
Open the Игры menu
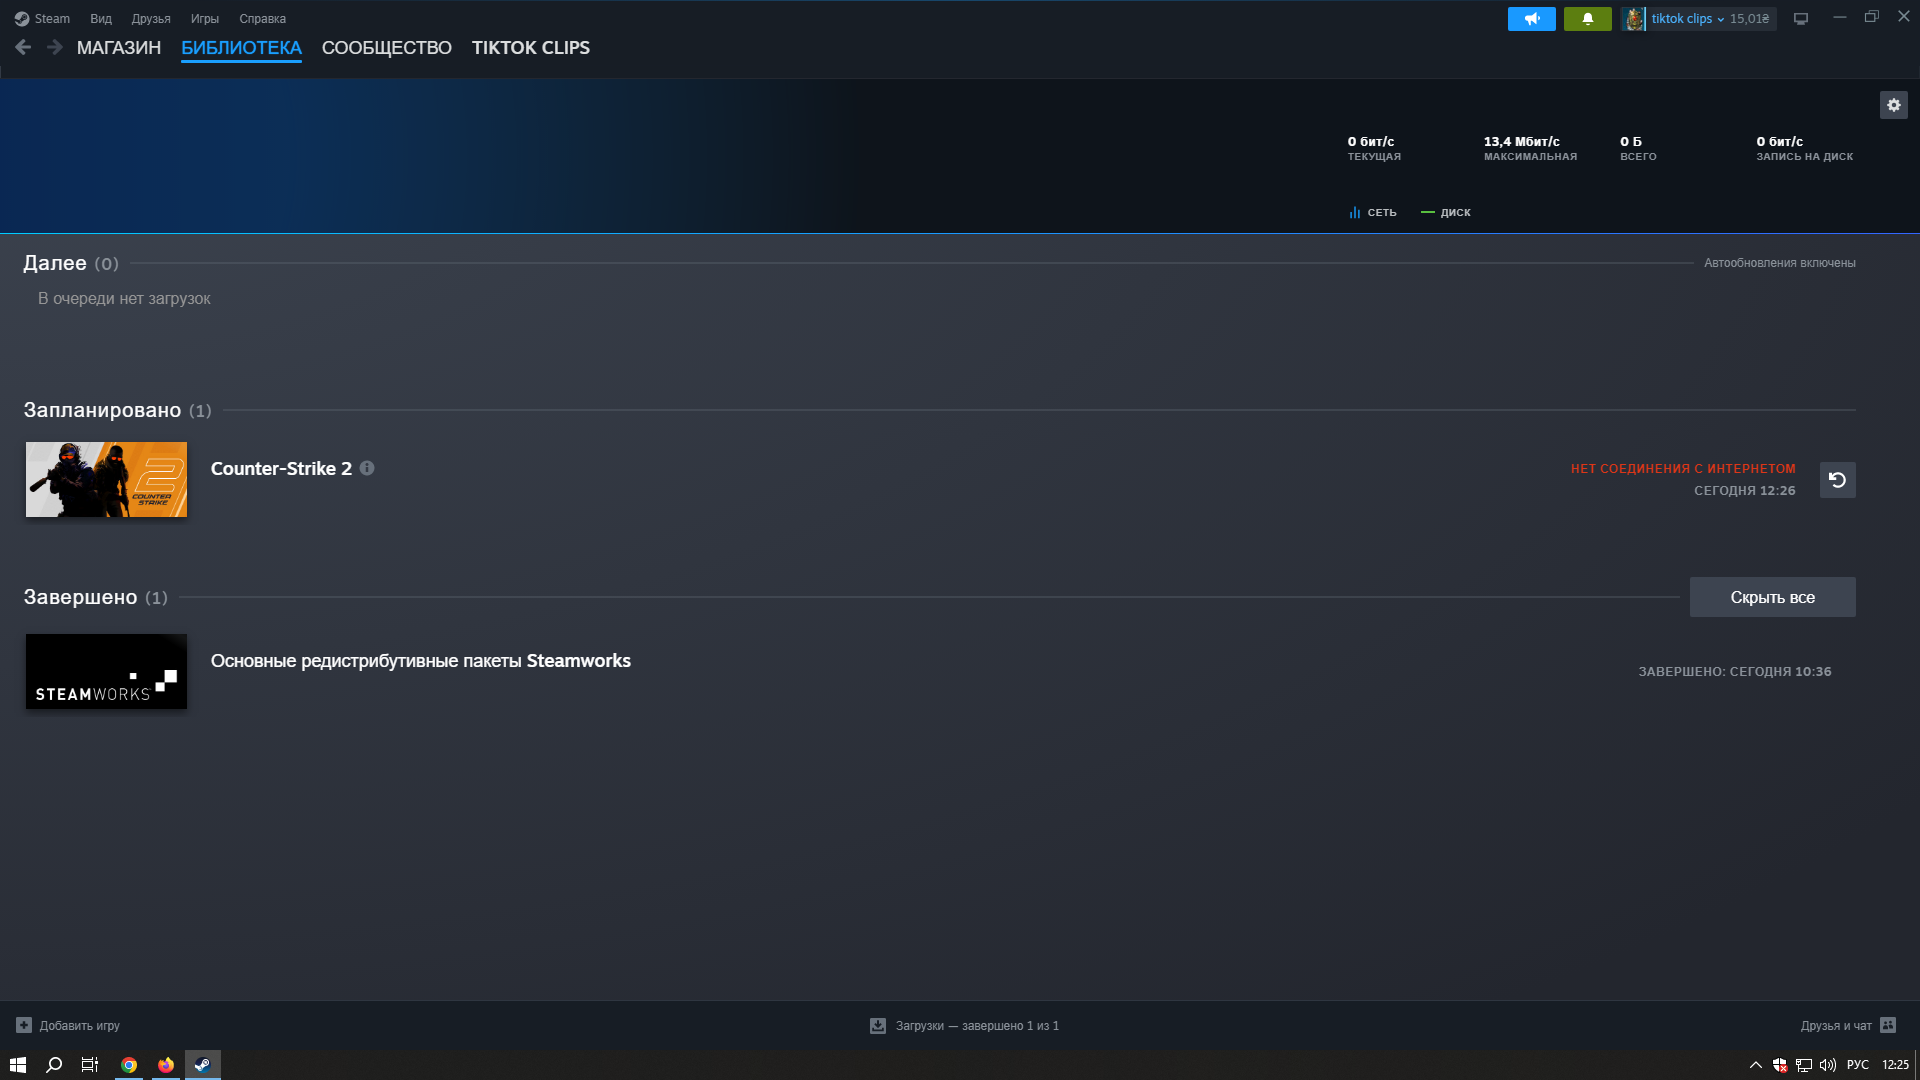point(205,19)
